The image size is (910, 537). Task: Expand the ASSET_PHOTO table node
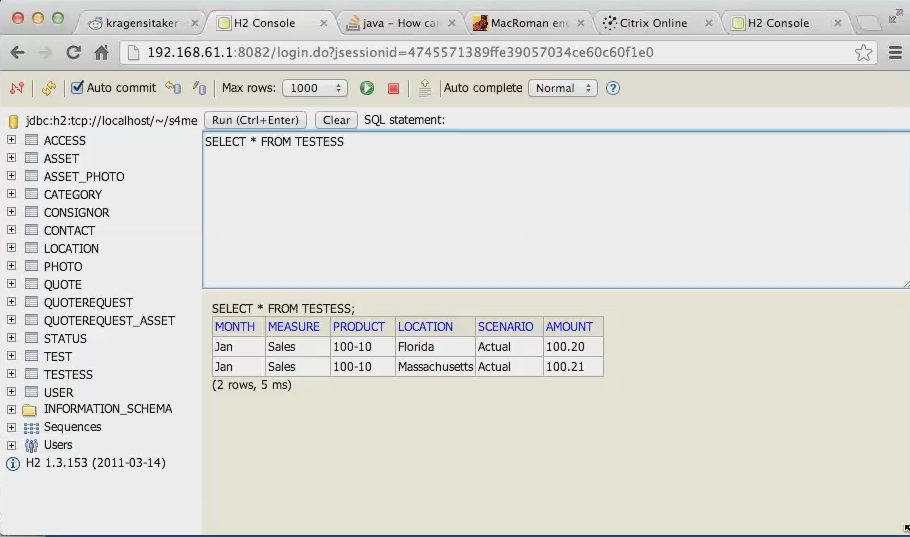(11, 175)
